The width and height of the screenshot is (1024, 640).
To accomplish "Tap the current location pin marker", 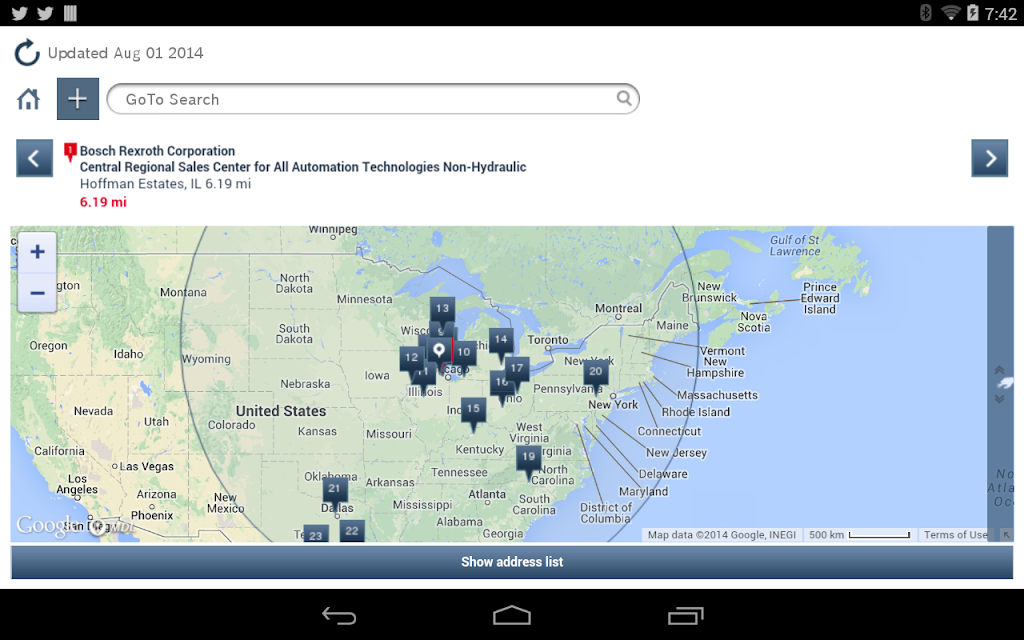I will tap(439, 352).
